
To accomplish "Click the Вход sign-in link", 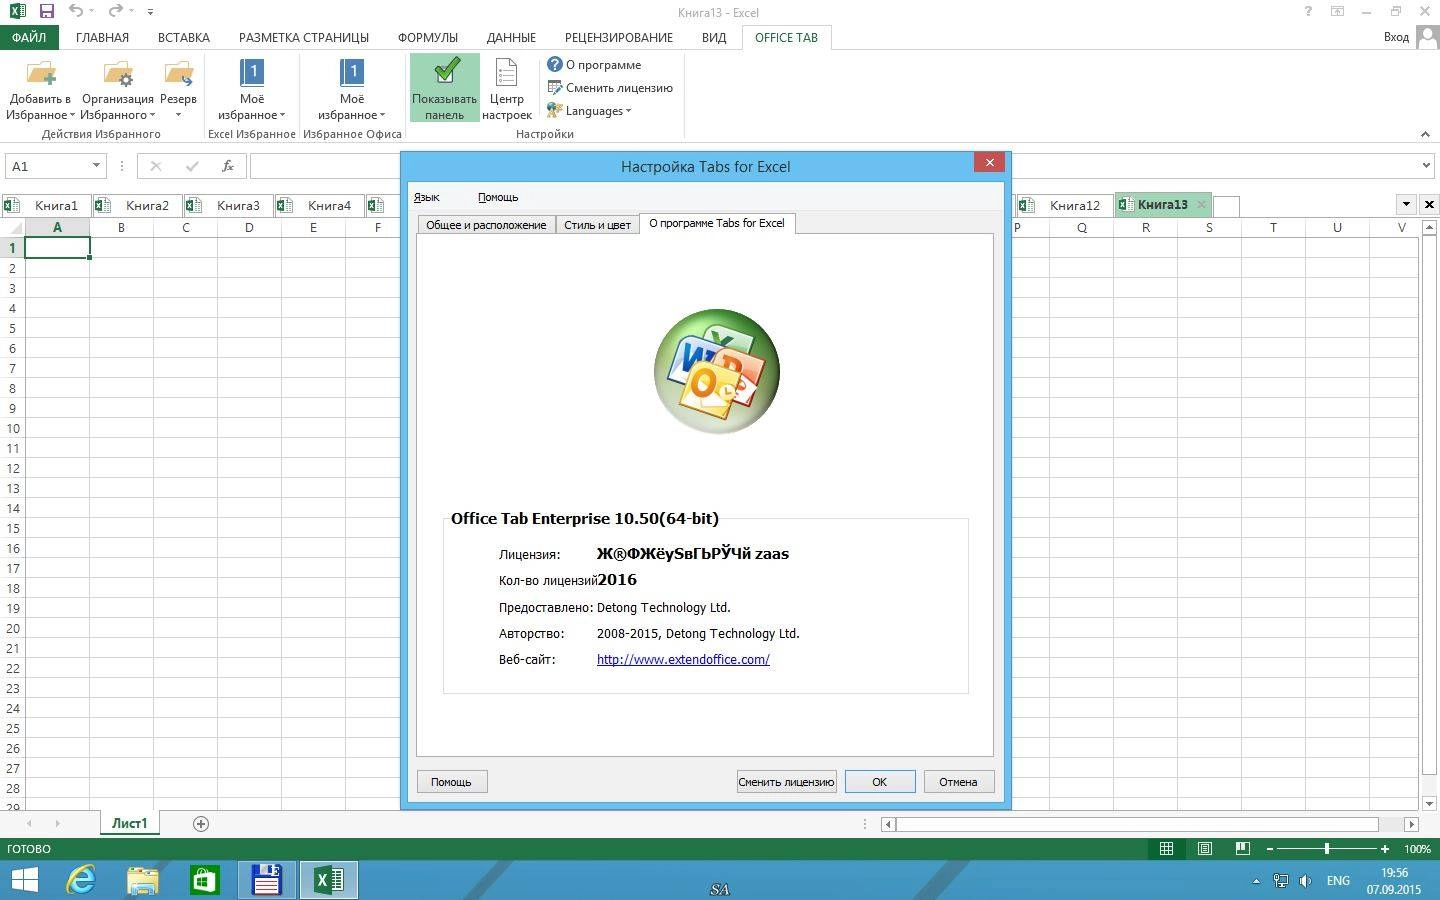I will tap(1397, 37).
